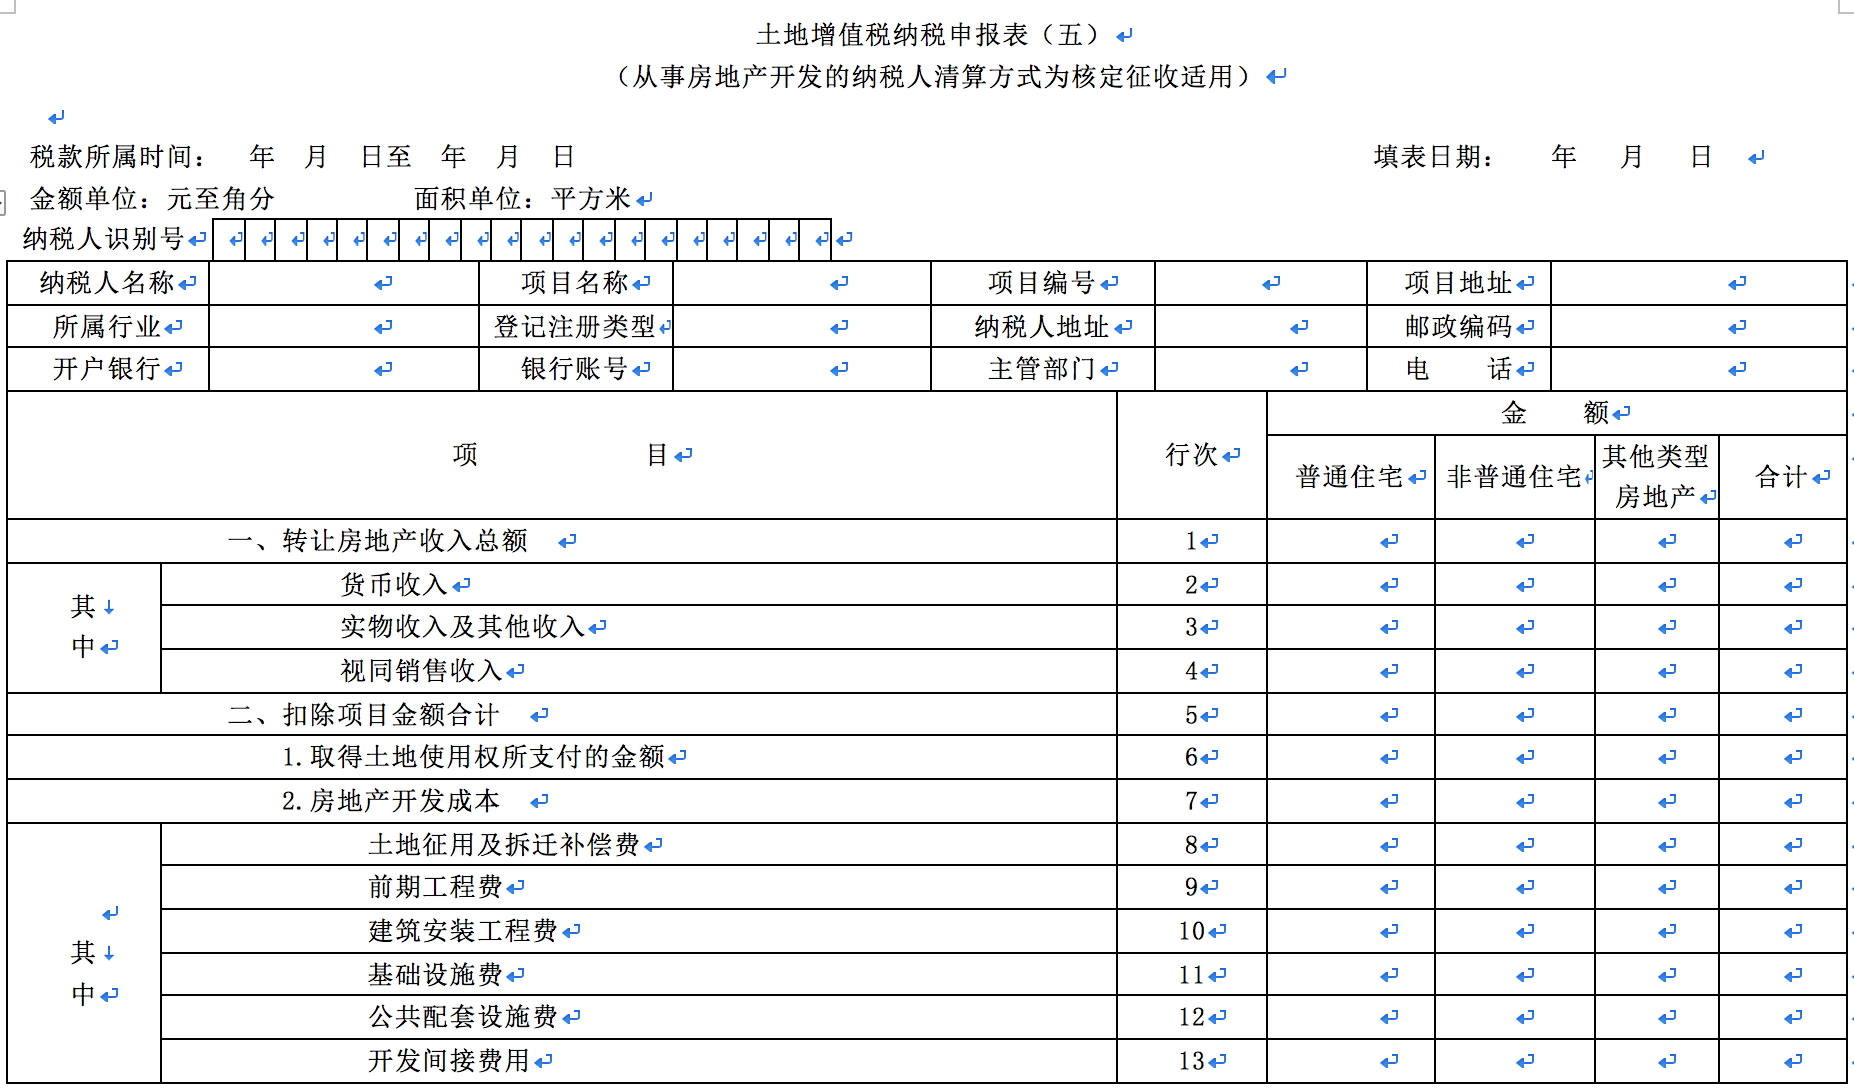Viewport: 1854px width, 1092px height.
Task: Click the 项目编号 label cell
Action: click(1043, 283)
